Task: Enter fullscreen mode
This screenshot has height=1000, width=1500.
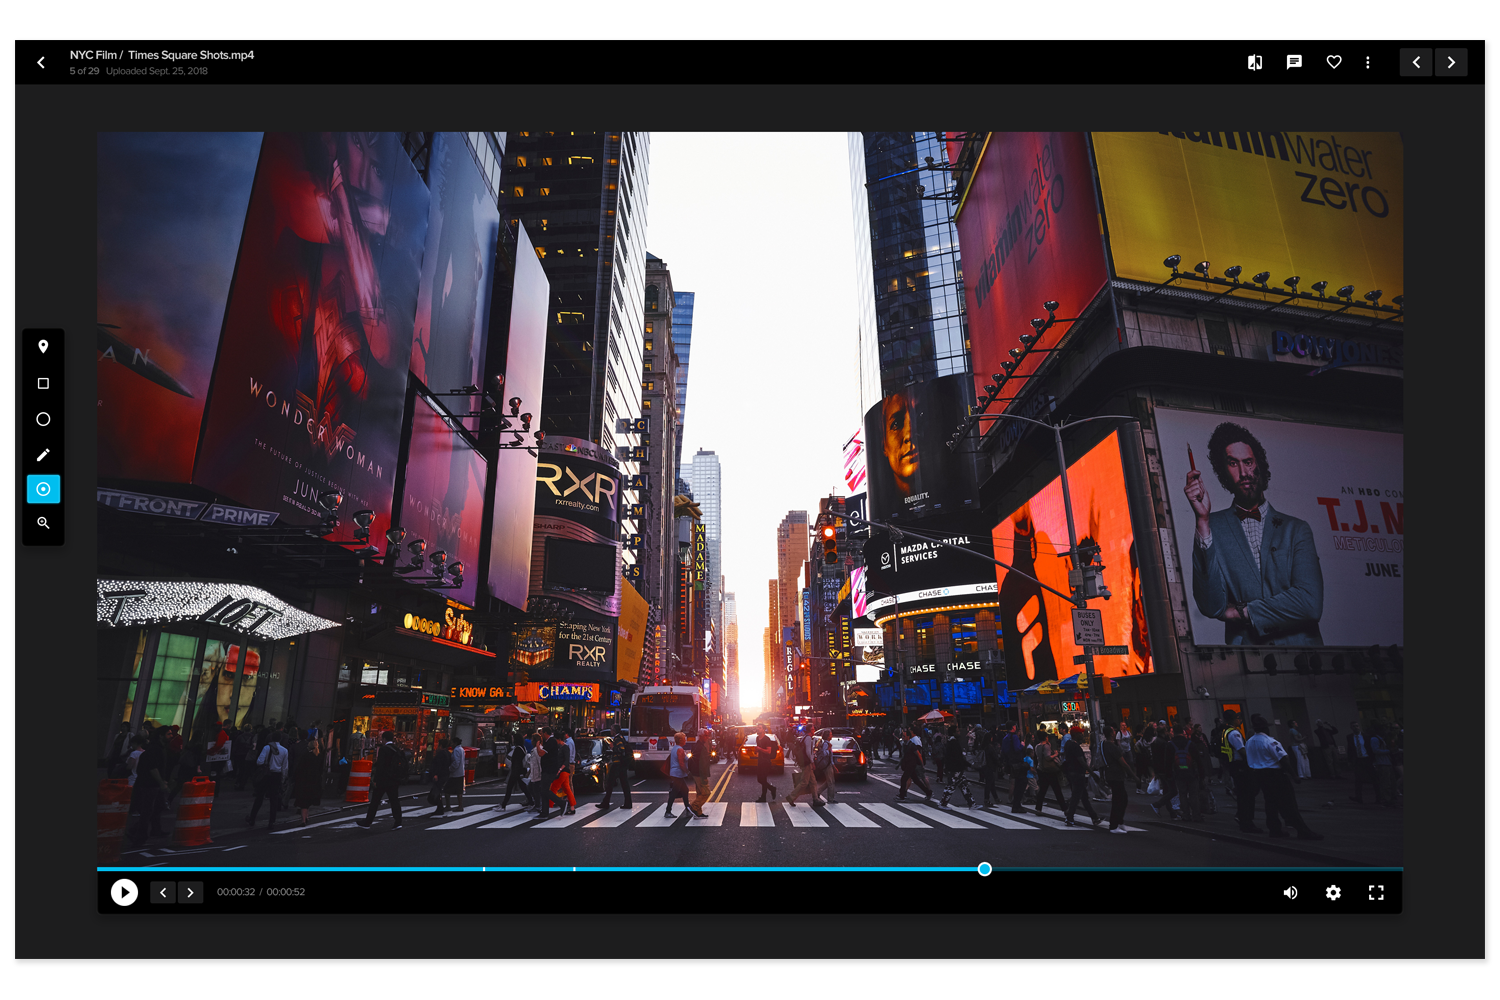Action: [x=1376, y=892]
